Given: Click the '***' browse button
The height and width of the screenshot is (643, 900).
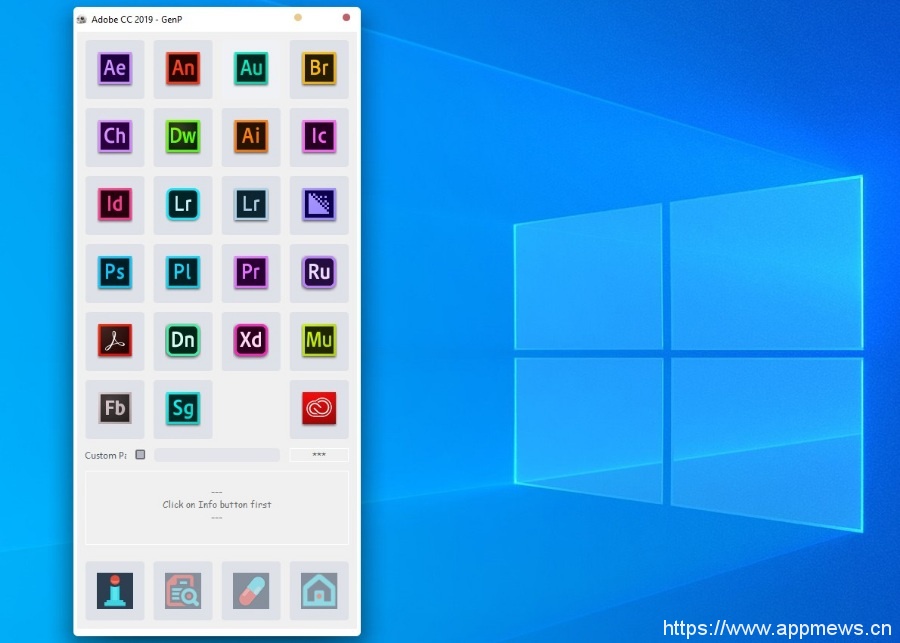Looking at the screenshot, I should (x=319, y=455).
